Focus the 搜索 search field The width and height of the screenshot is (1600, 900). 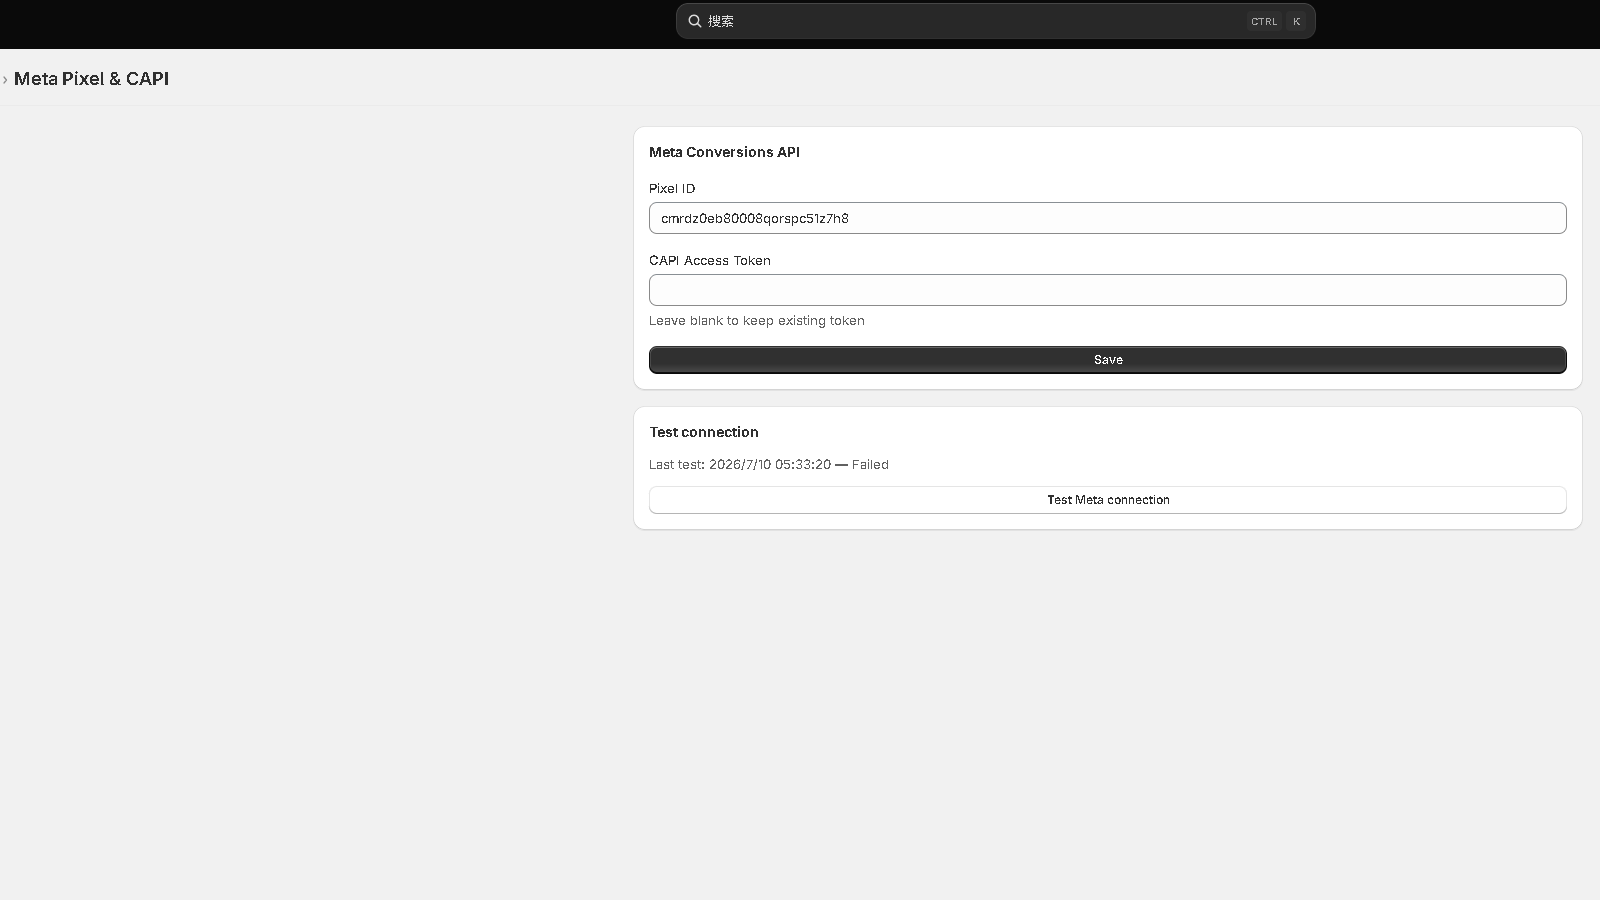click(x=995, y=21)
